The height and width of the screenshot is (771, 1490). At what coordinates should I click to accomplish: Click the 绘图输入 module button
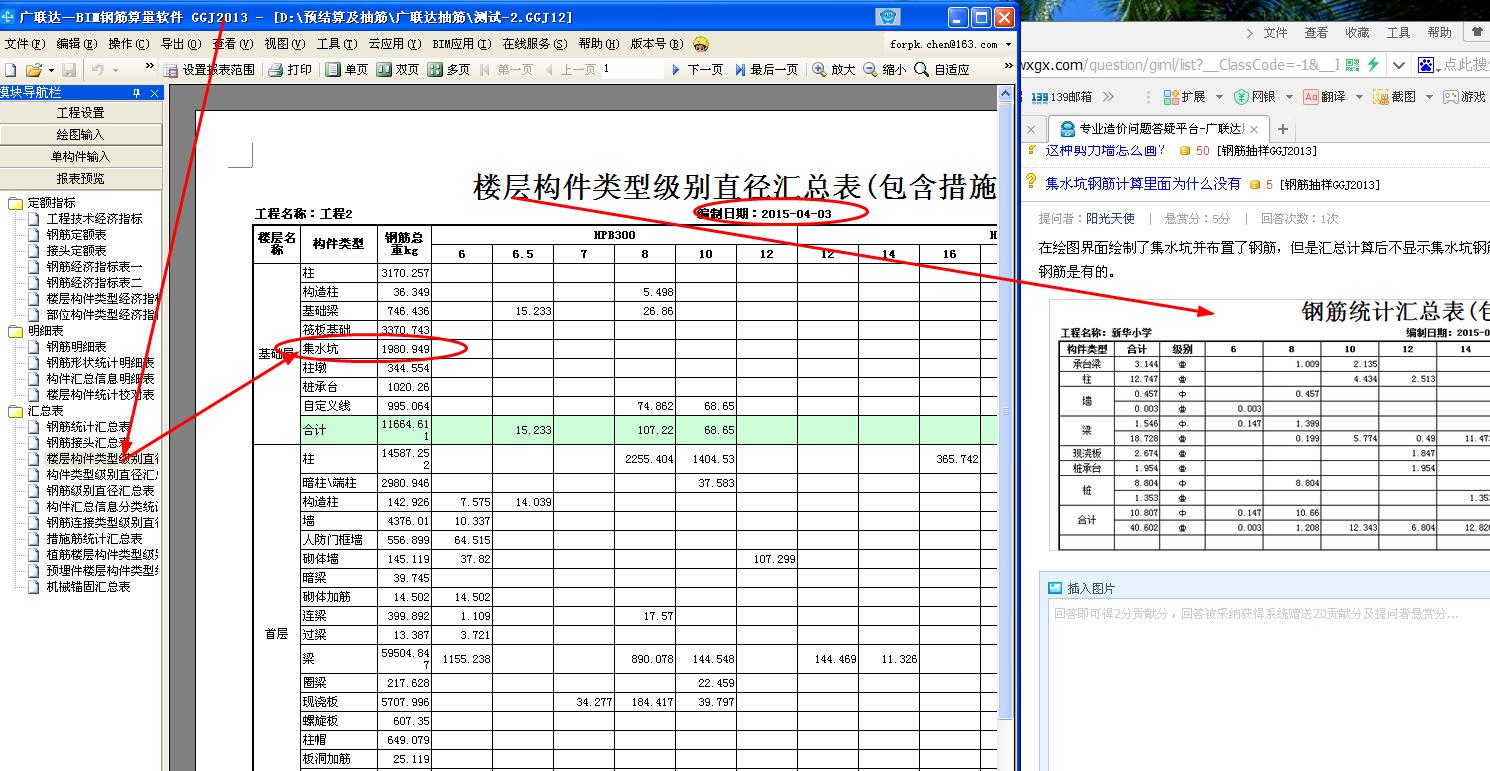[81, 135]
